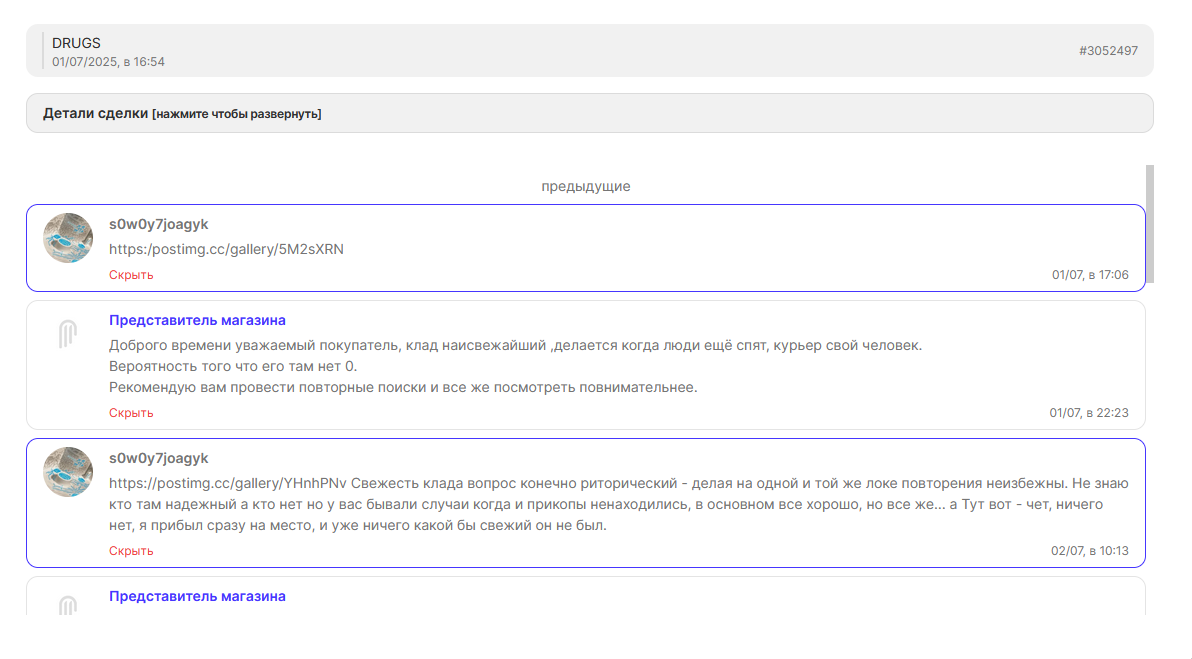This screenshot has height=659, width=1192.
Task: Expand the Детали сделки section
Action: coord(589,113)
